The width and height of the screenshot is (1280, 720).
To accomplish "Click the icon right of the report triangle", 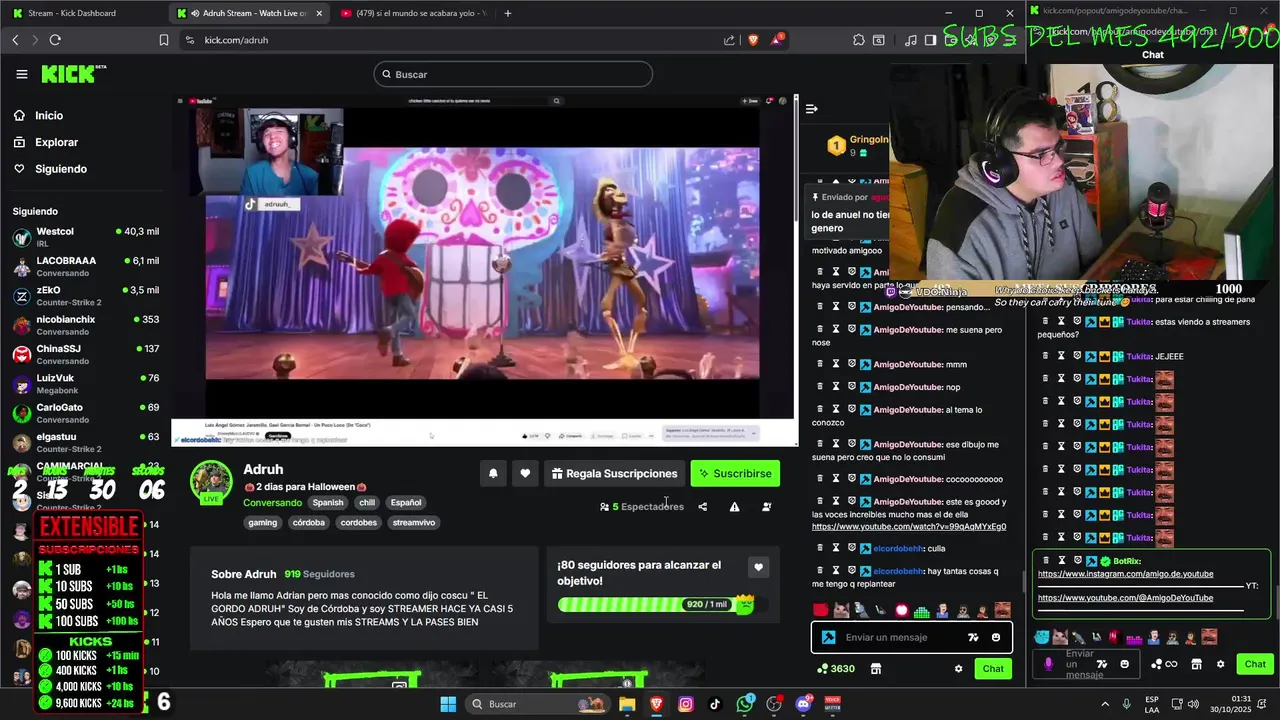I will [766, 507].
